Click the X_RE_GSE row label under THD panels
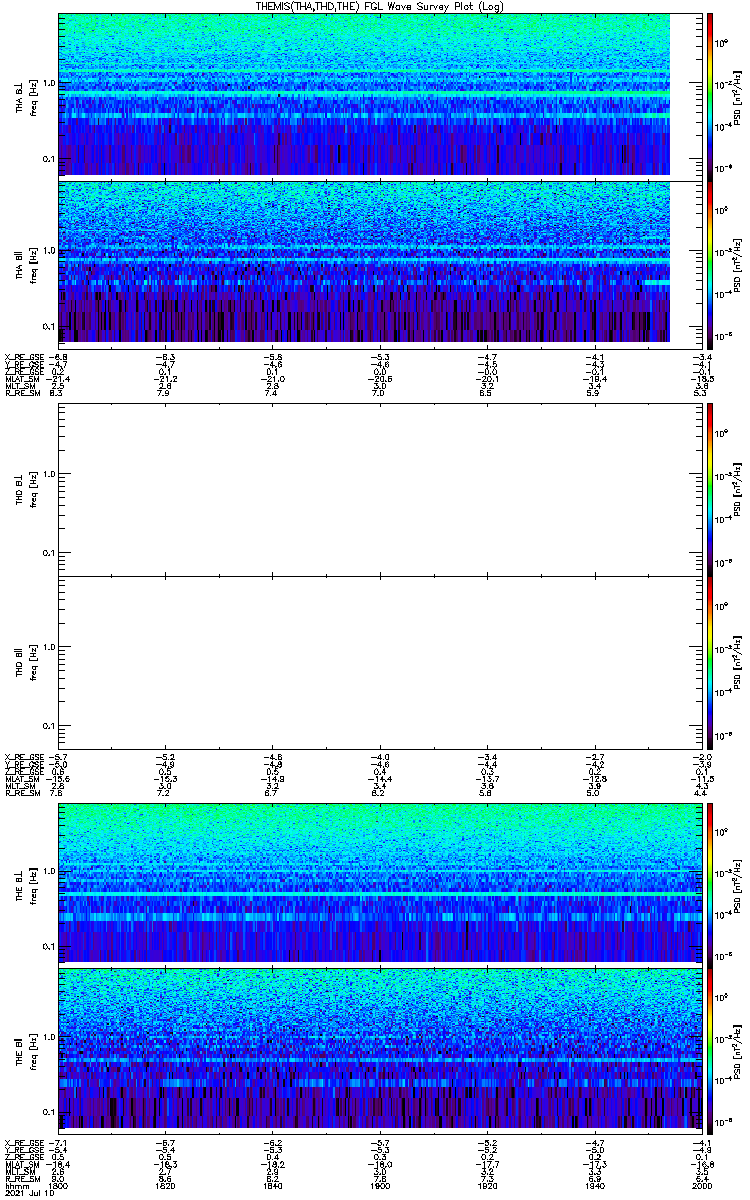This screenshot has height=1200, width=750. click(23, 756)
